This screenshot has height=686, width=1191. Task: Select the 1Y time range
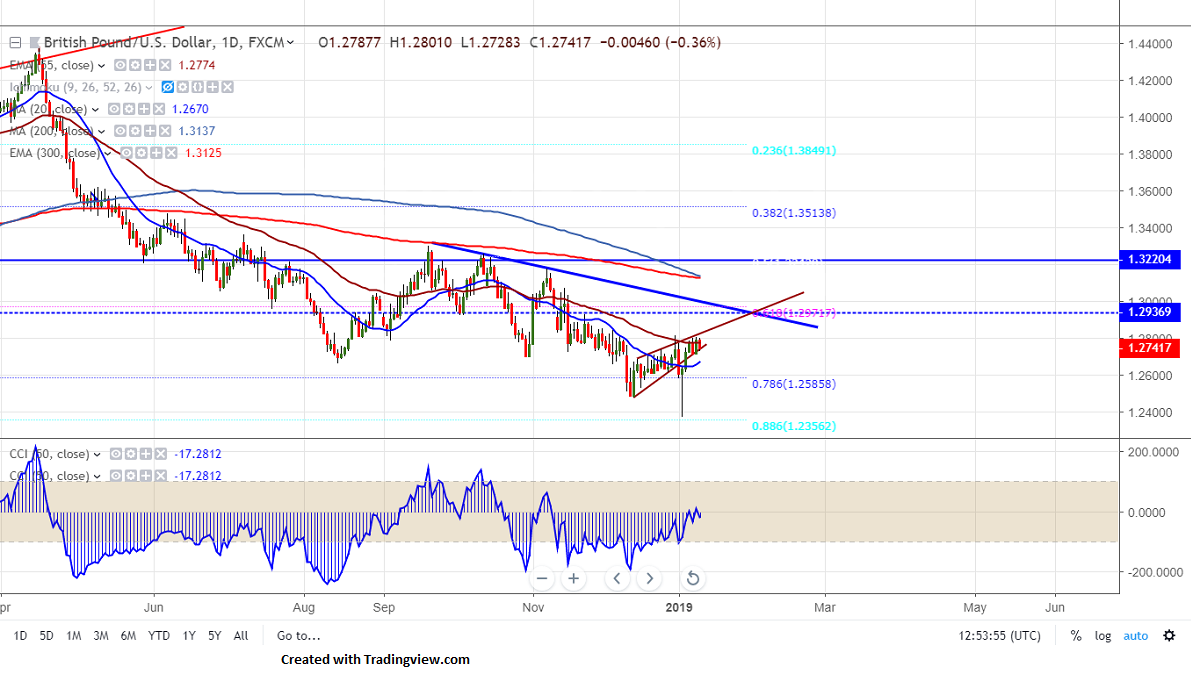point(189,636)
